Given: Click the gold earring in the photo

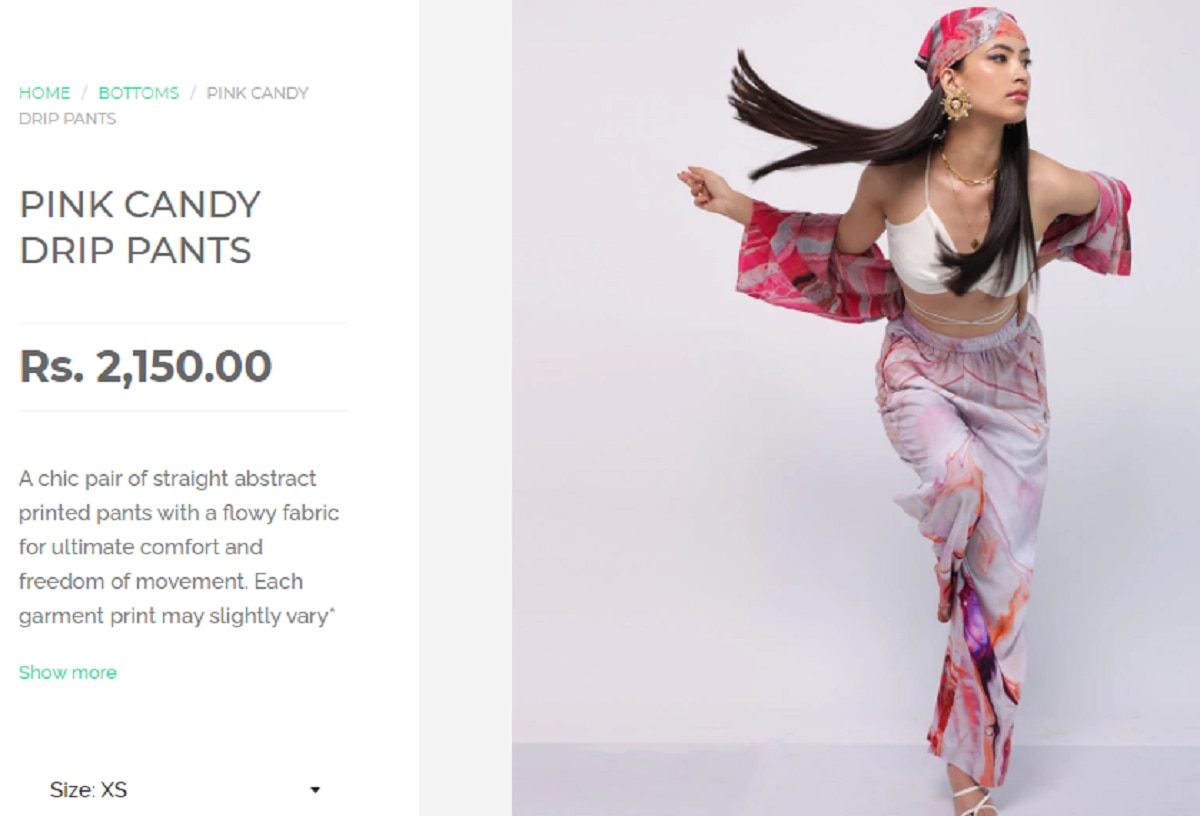Looking at the screenshot, I should (x=956, y=104).
